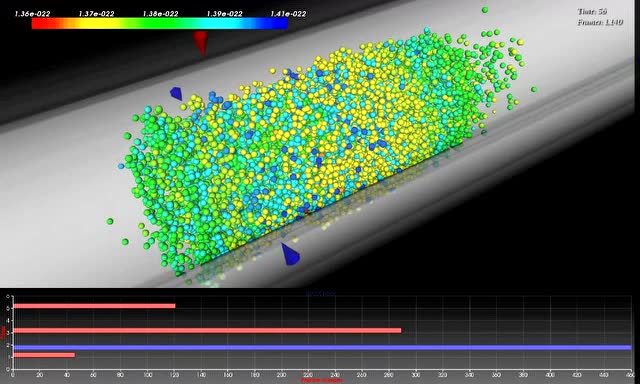Click the isolated green particle at the top of the scene
640x384 pixels.
tap(484, 10)
